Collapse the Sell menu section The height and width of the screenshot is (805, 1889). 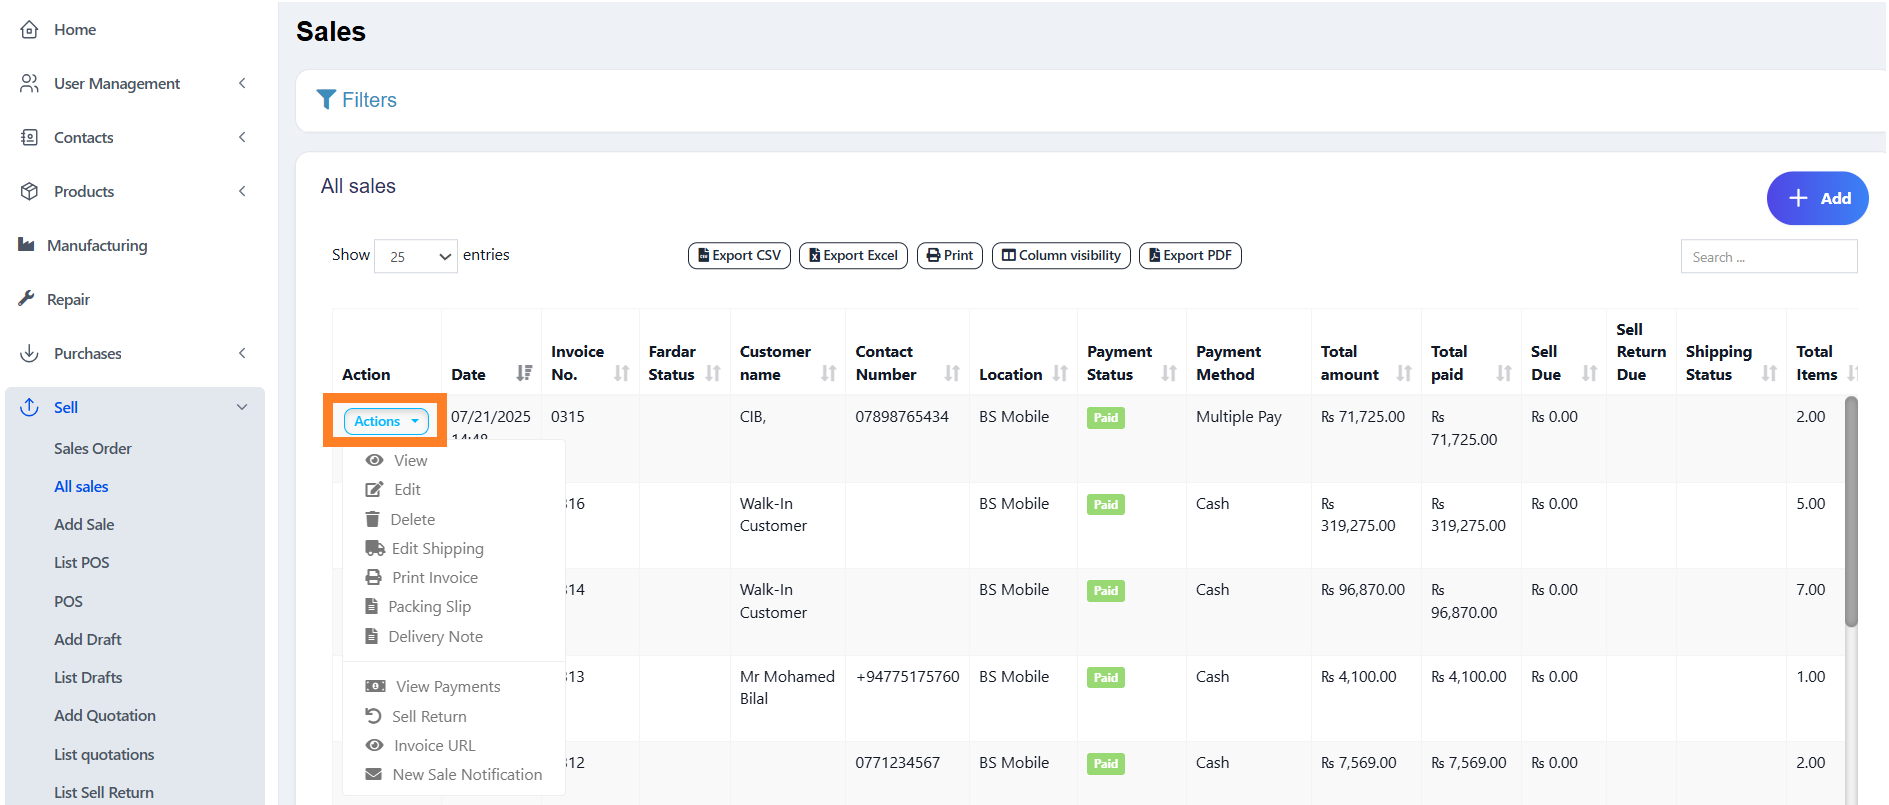241,407
